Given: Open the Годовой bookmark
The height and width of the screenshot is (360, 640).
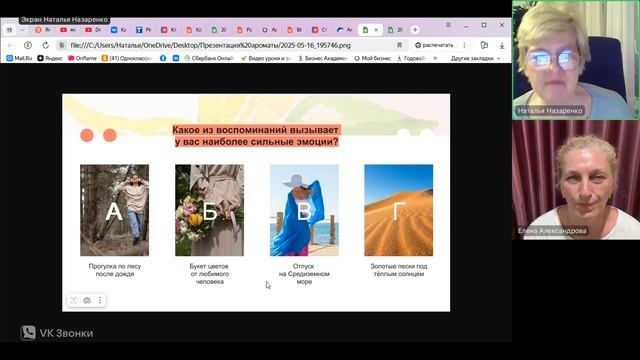Looking at the screenshot, I should 411,58.
